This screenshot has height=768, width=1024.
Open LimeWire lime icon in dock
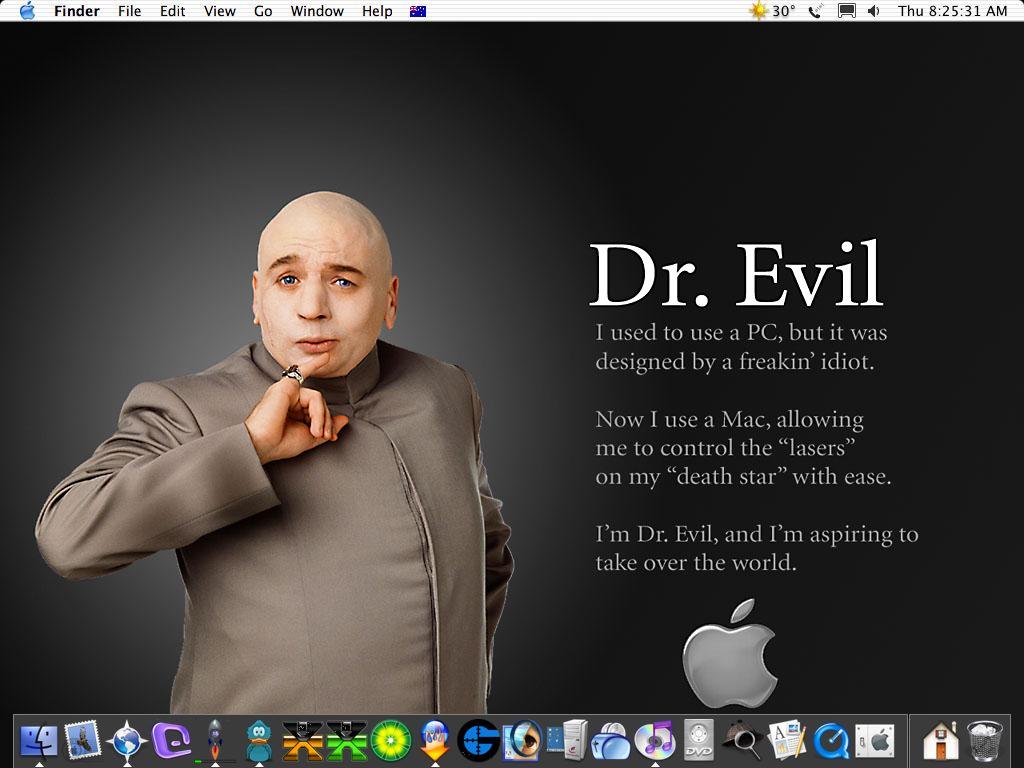click(391, 741)
